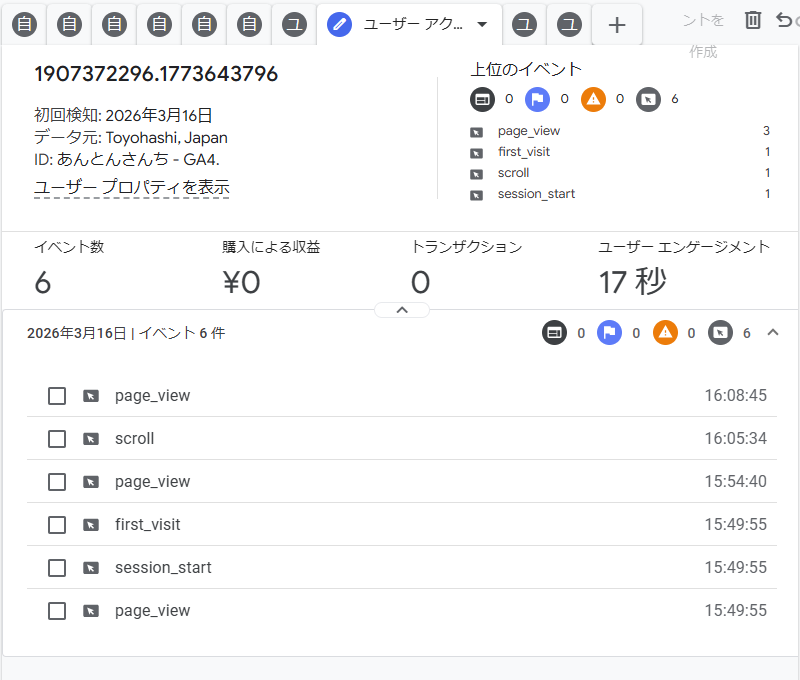Click the trash delete icon
This screenshot has height=680, width=800.
pos(753,20)
